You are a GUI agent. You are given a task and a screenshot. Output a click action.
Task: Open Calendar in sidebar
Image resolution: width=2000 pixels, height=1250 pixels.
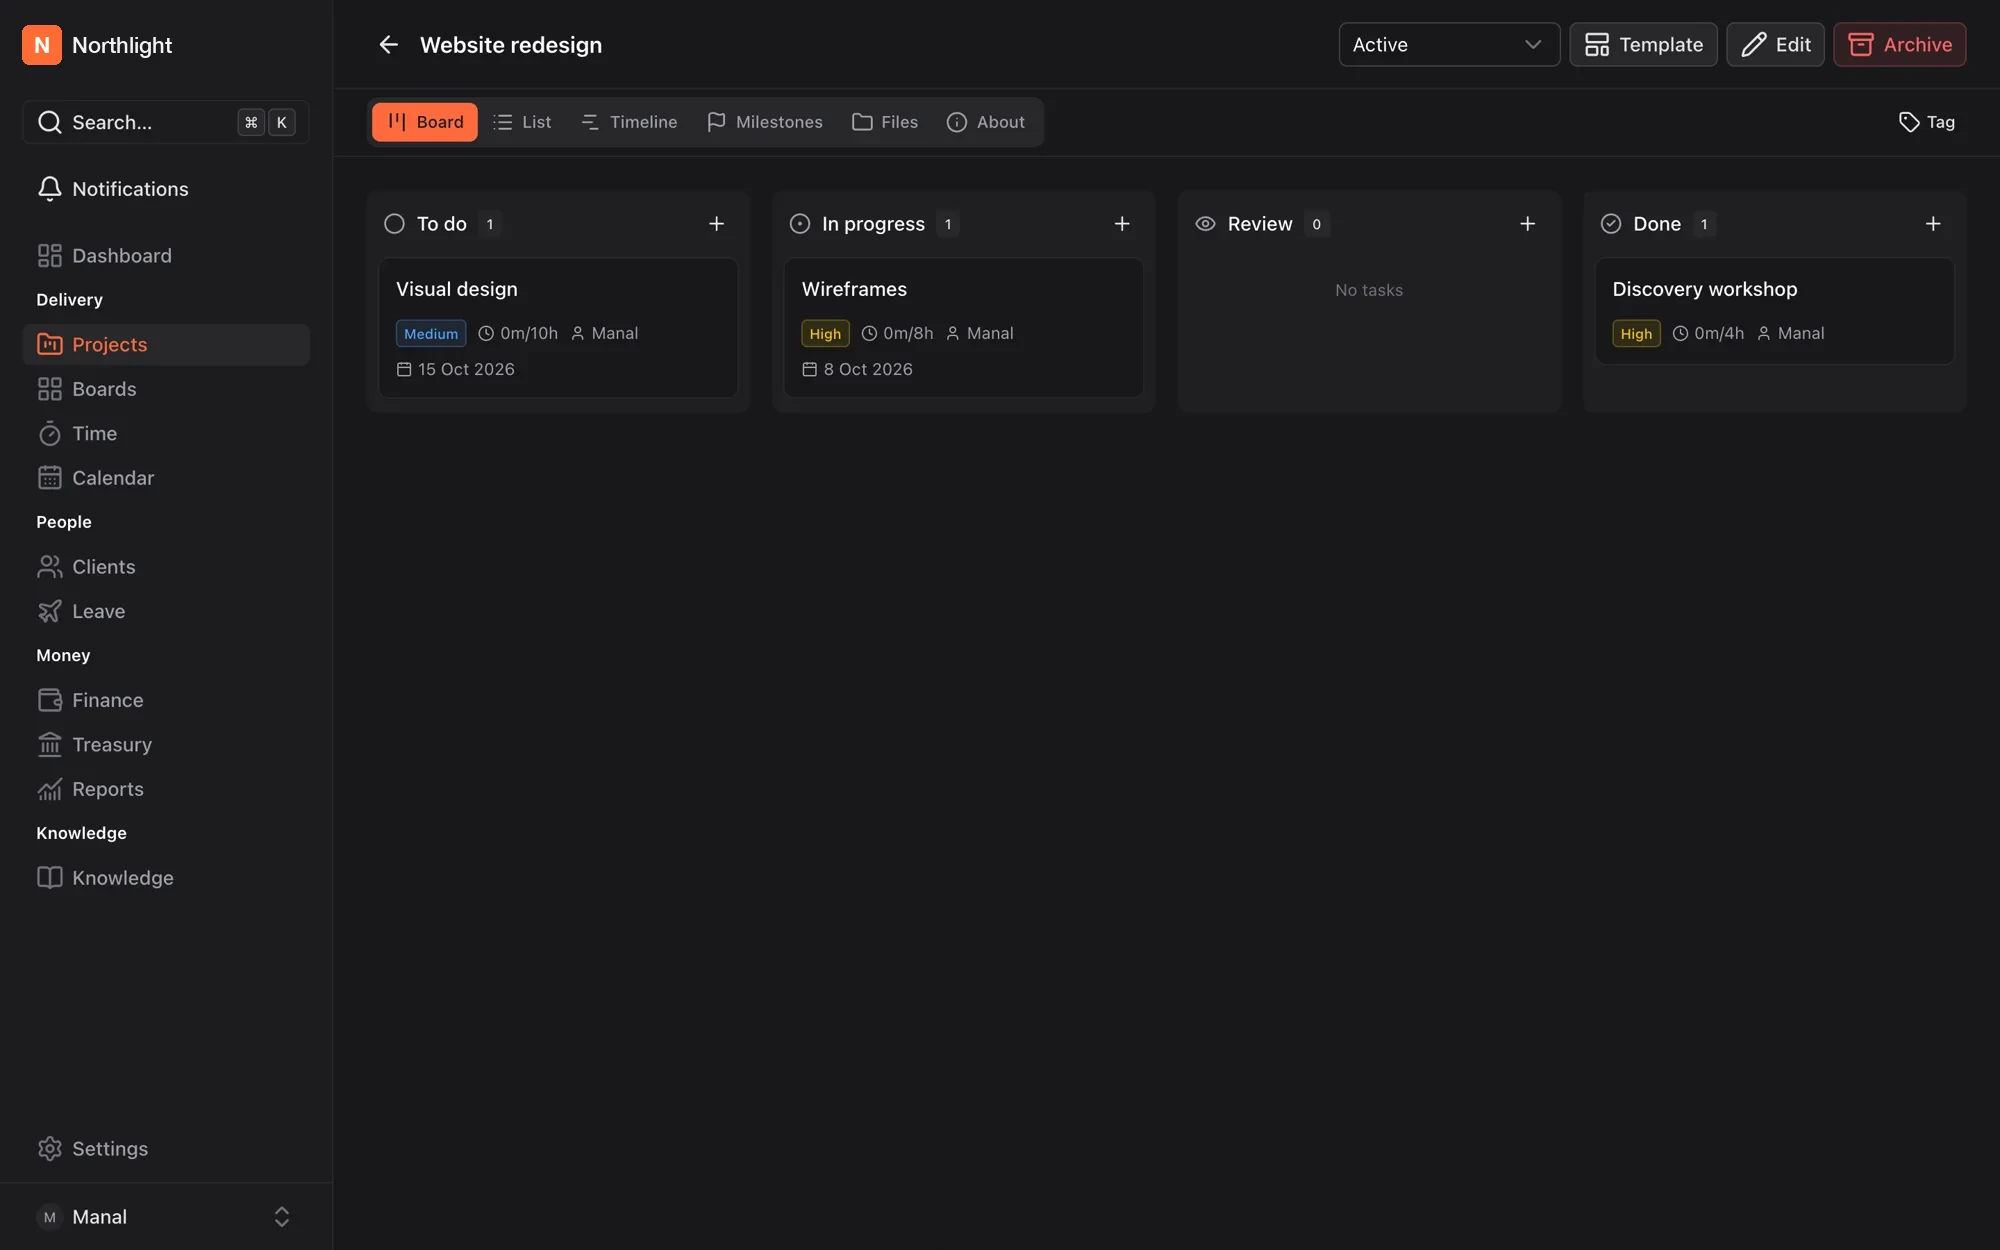coord(166,478)
